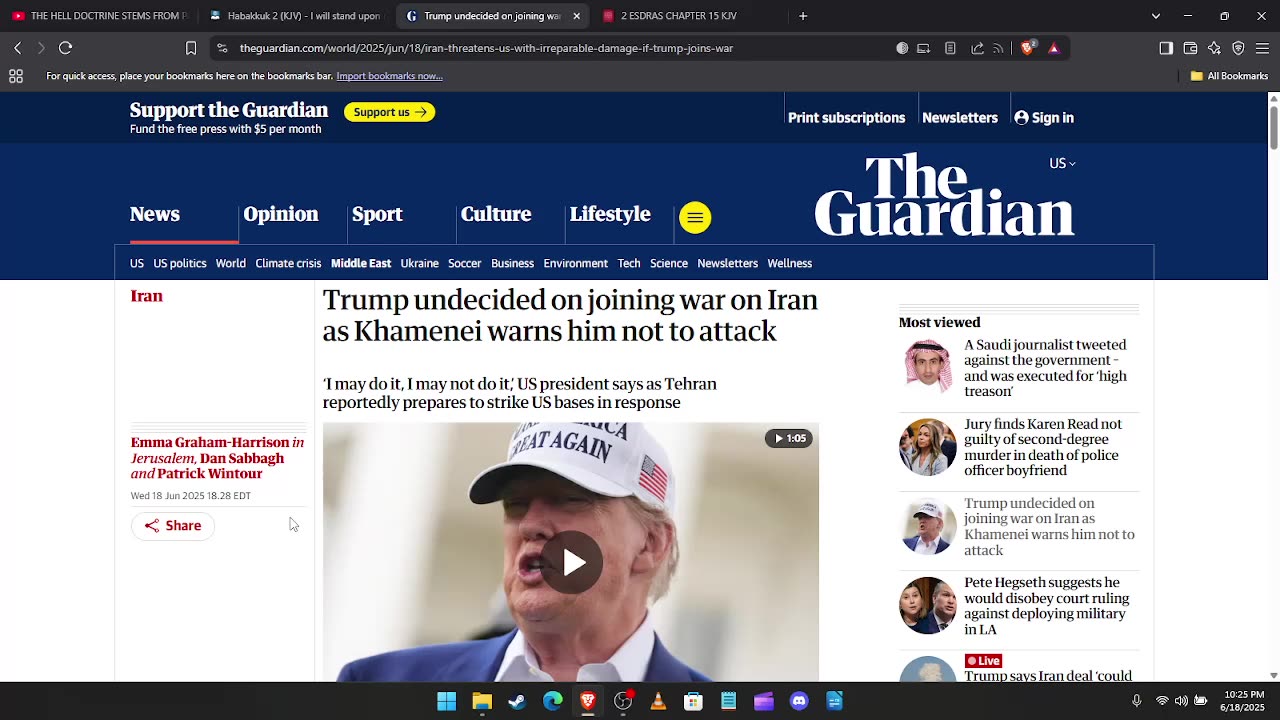Open Leo AI assistant star icon
Viewport: 1280px width, 720px height.
(1214, 48)
